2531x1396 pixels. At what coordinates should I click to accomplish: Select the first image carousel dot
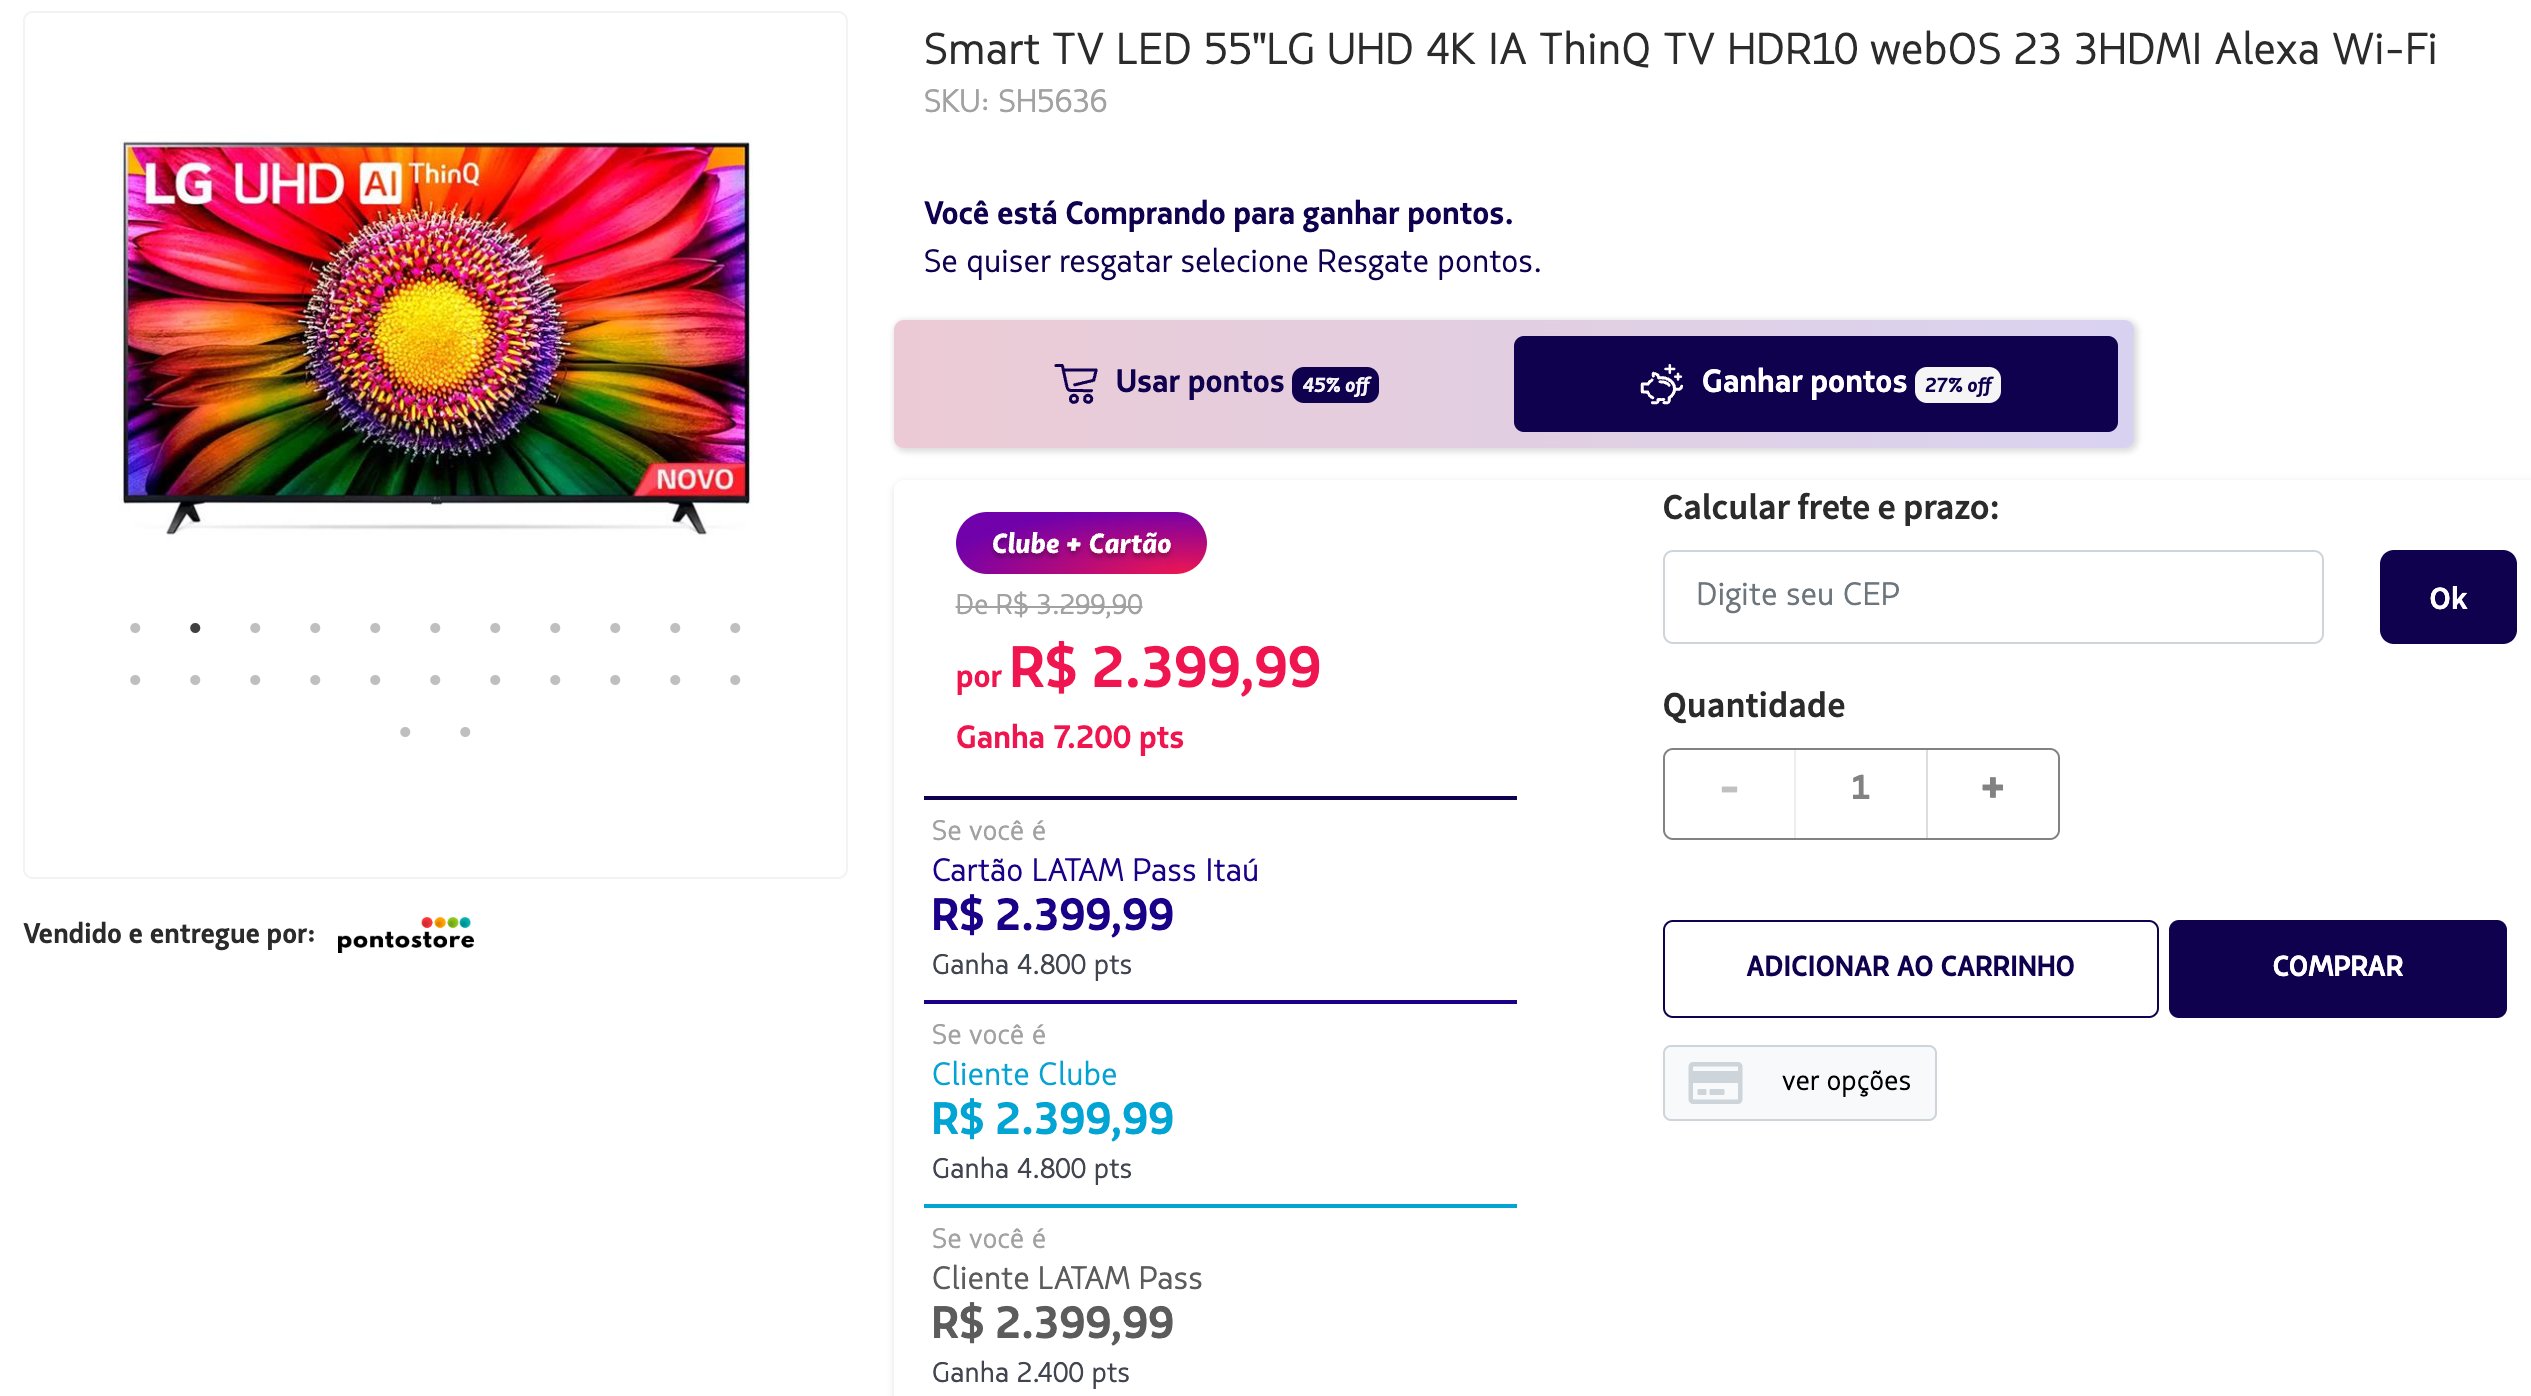[135, 628]
